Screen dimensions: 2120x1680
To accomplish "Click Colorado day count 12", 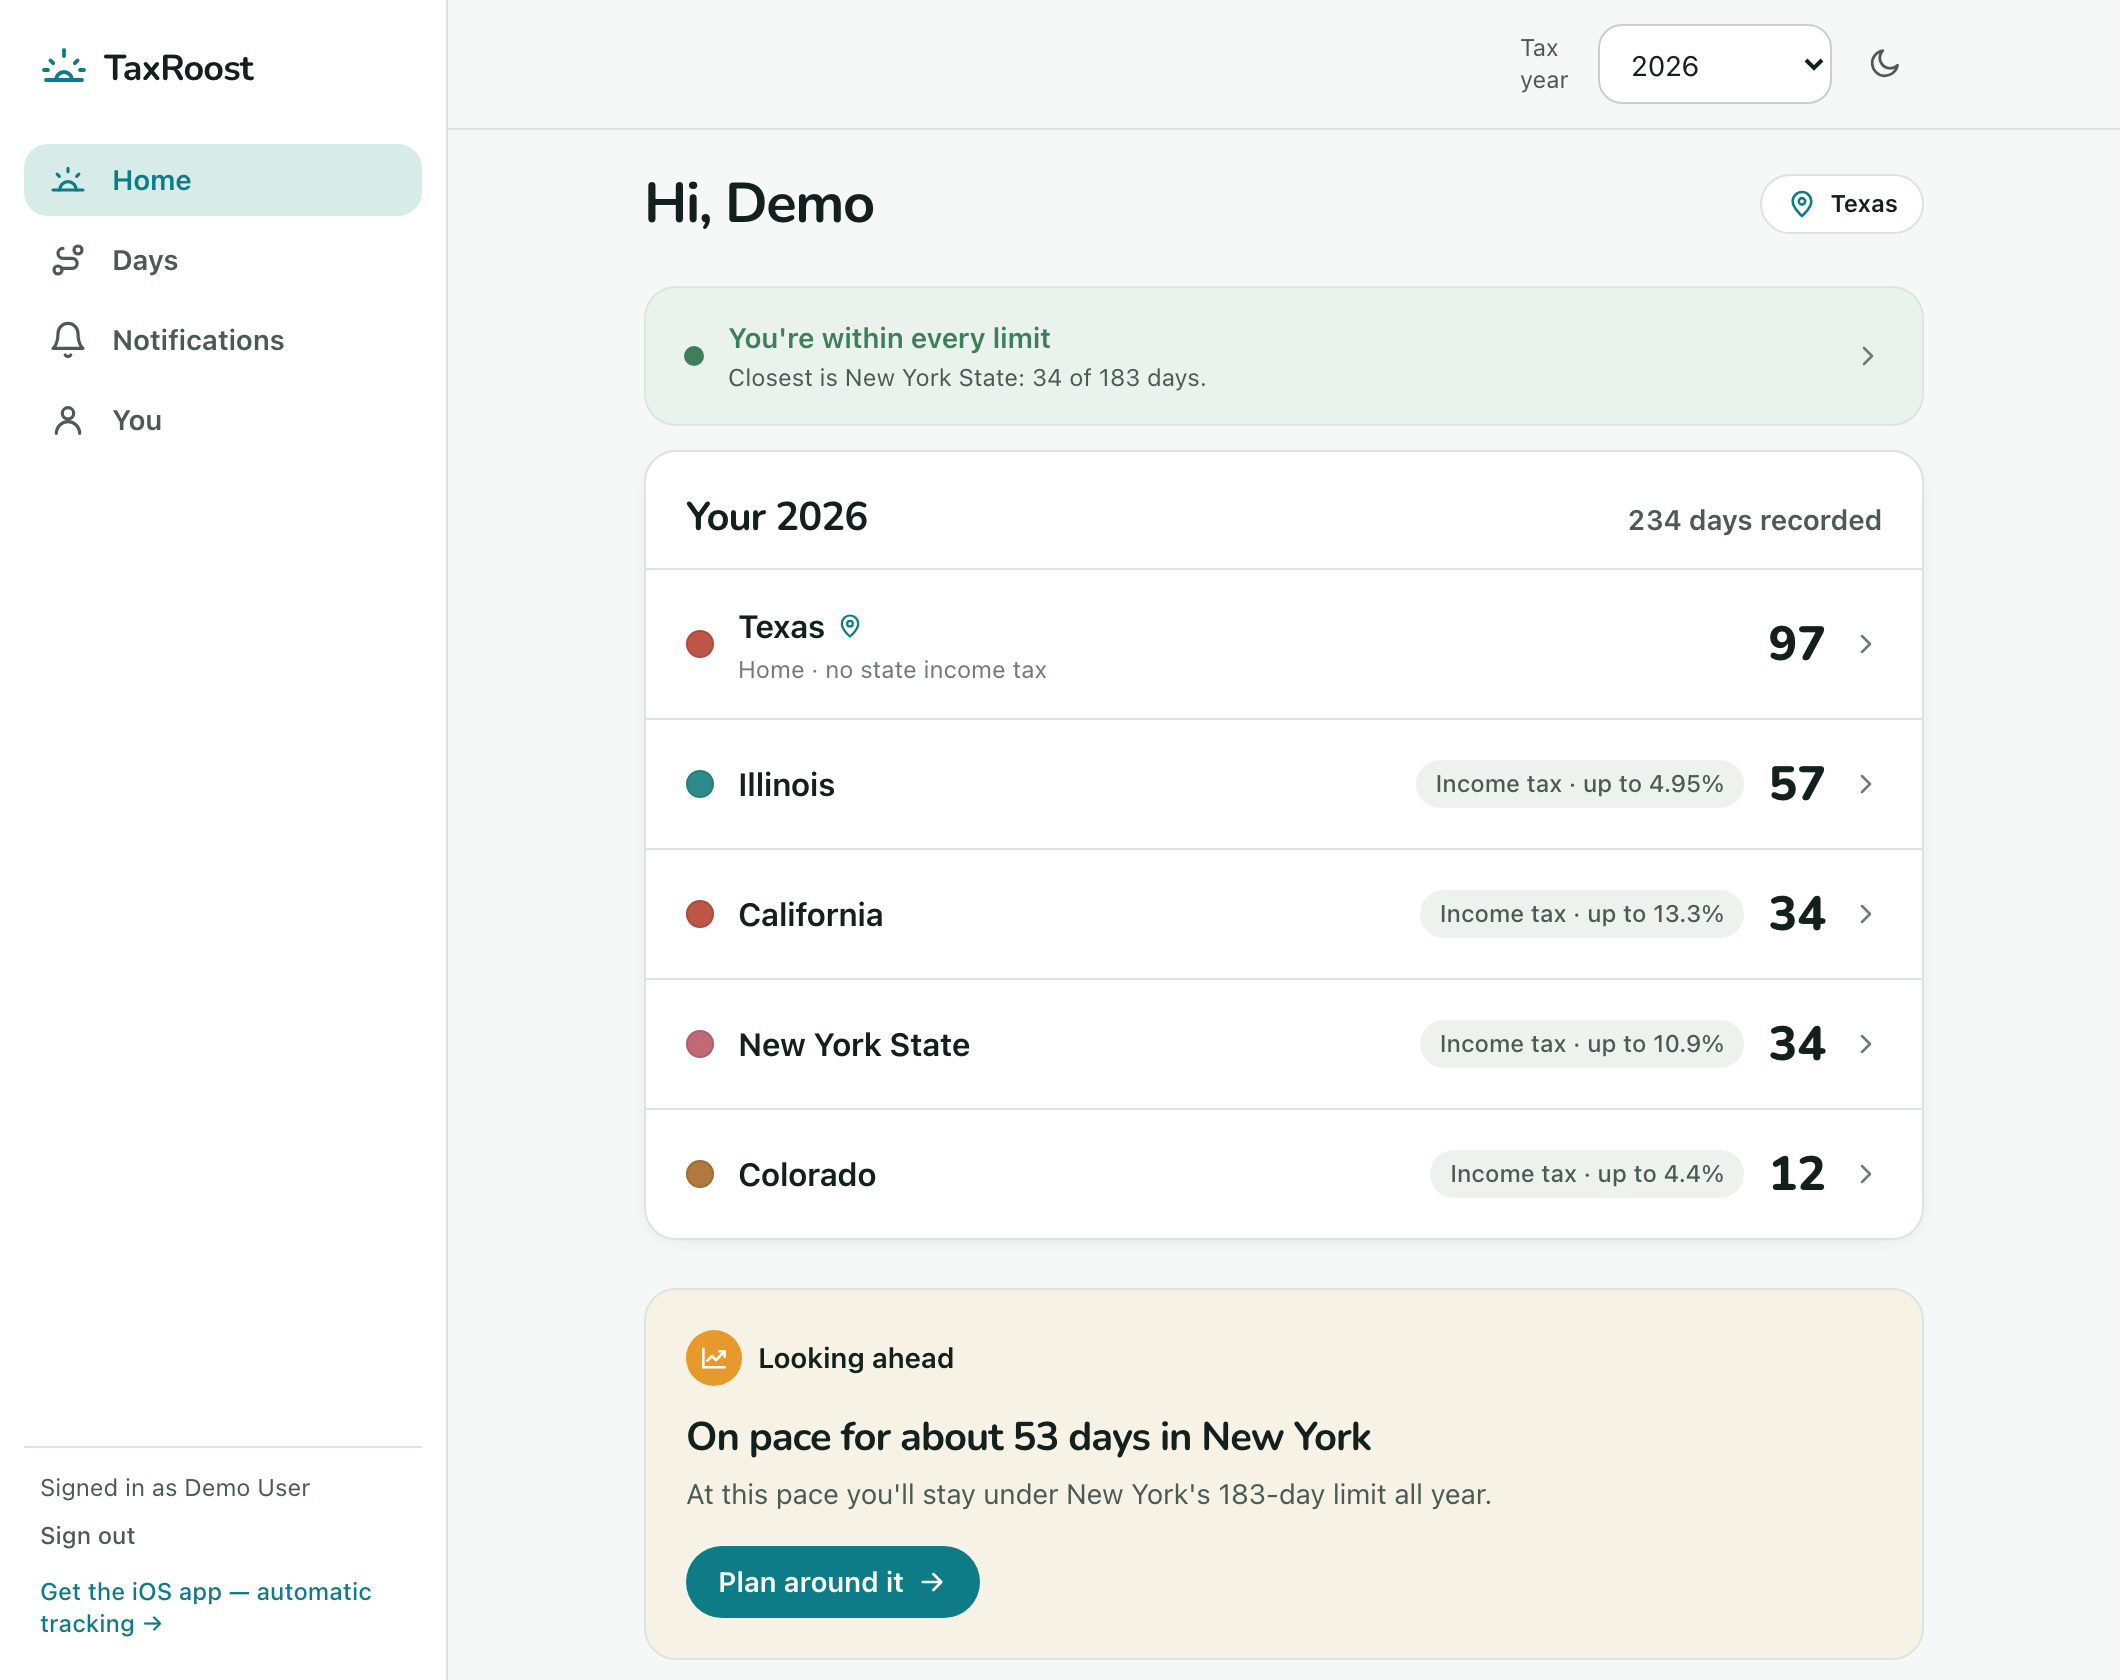I will click(1797, 1174).
